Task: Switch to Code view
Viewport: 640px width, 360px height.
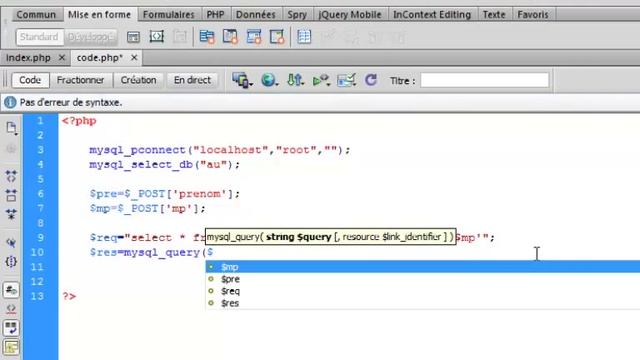Action: [30, 80]
